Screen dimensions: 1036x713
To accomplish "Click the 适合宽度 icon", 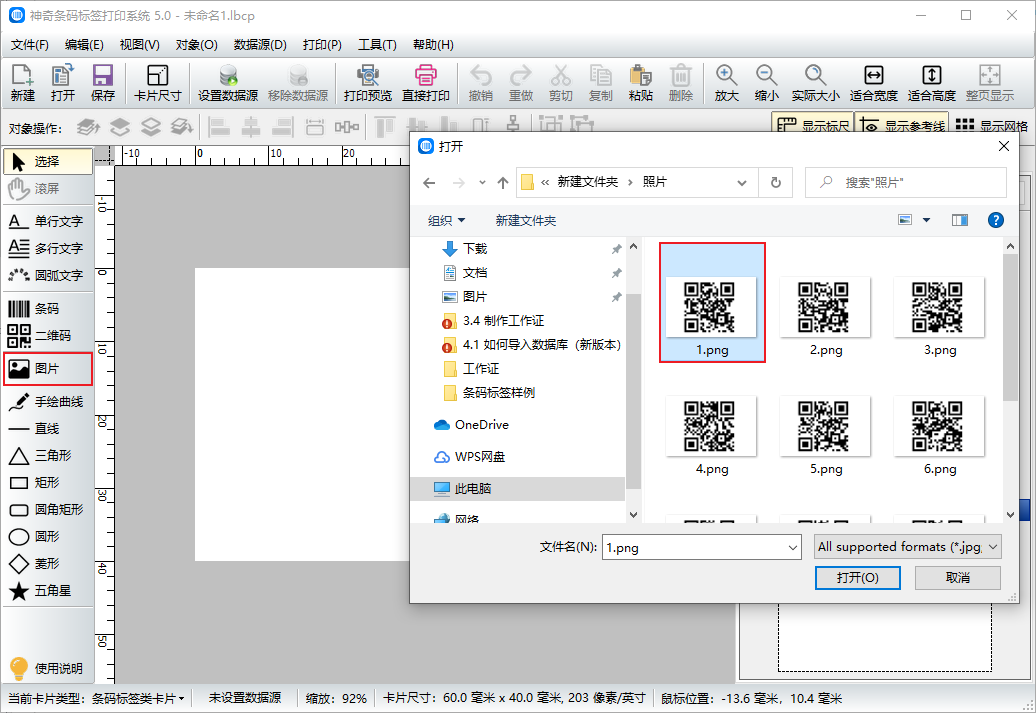I will [873, 83].
